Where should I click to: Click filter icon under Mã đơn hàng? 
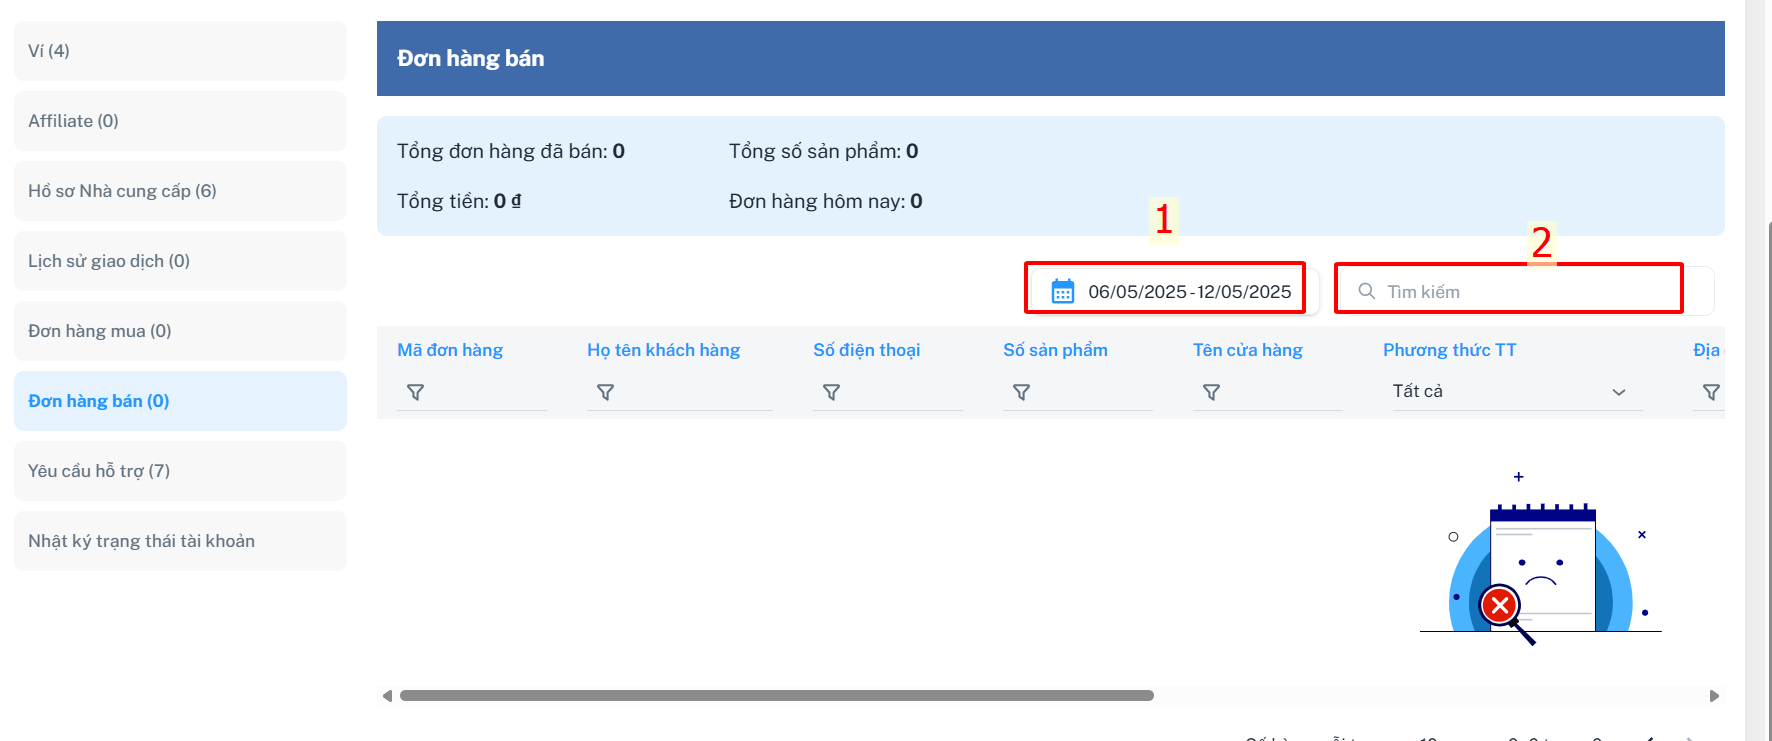tap(416, 392)
